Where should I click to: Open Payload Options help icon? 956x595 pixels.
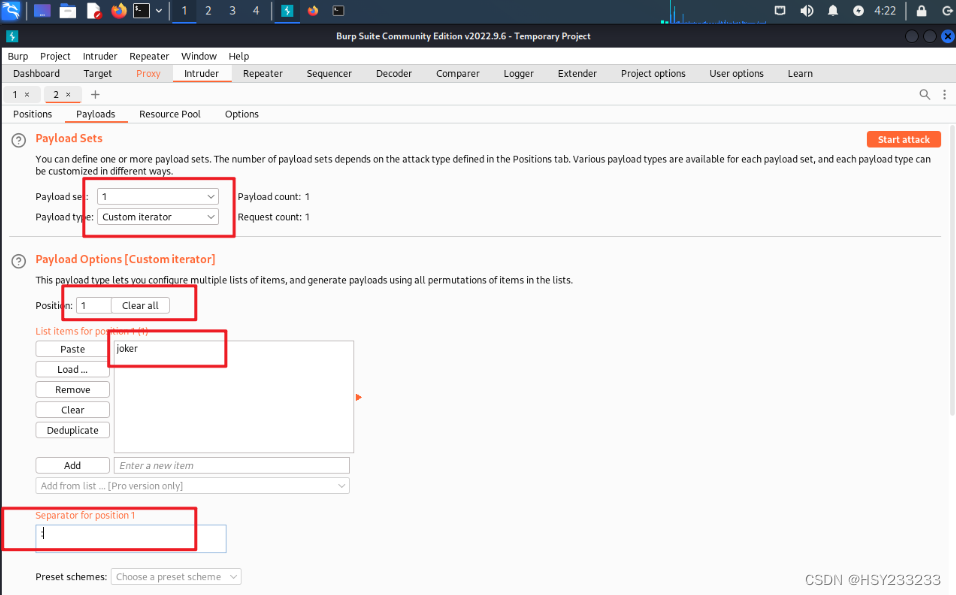[x=19, y=262]
